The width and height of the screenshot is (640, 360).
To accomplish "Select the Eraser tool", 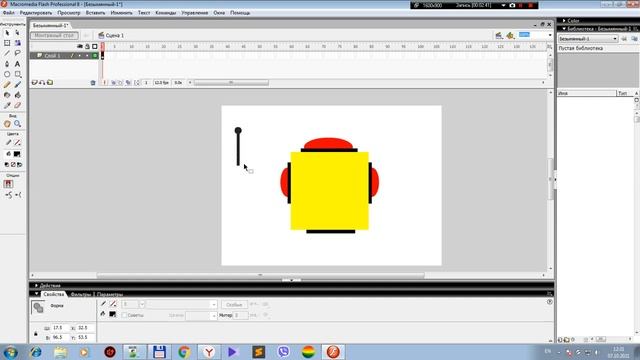I will pos(18,105).
